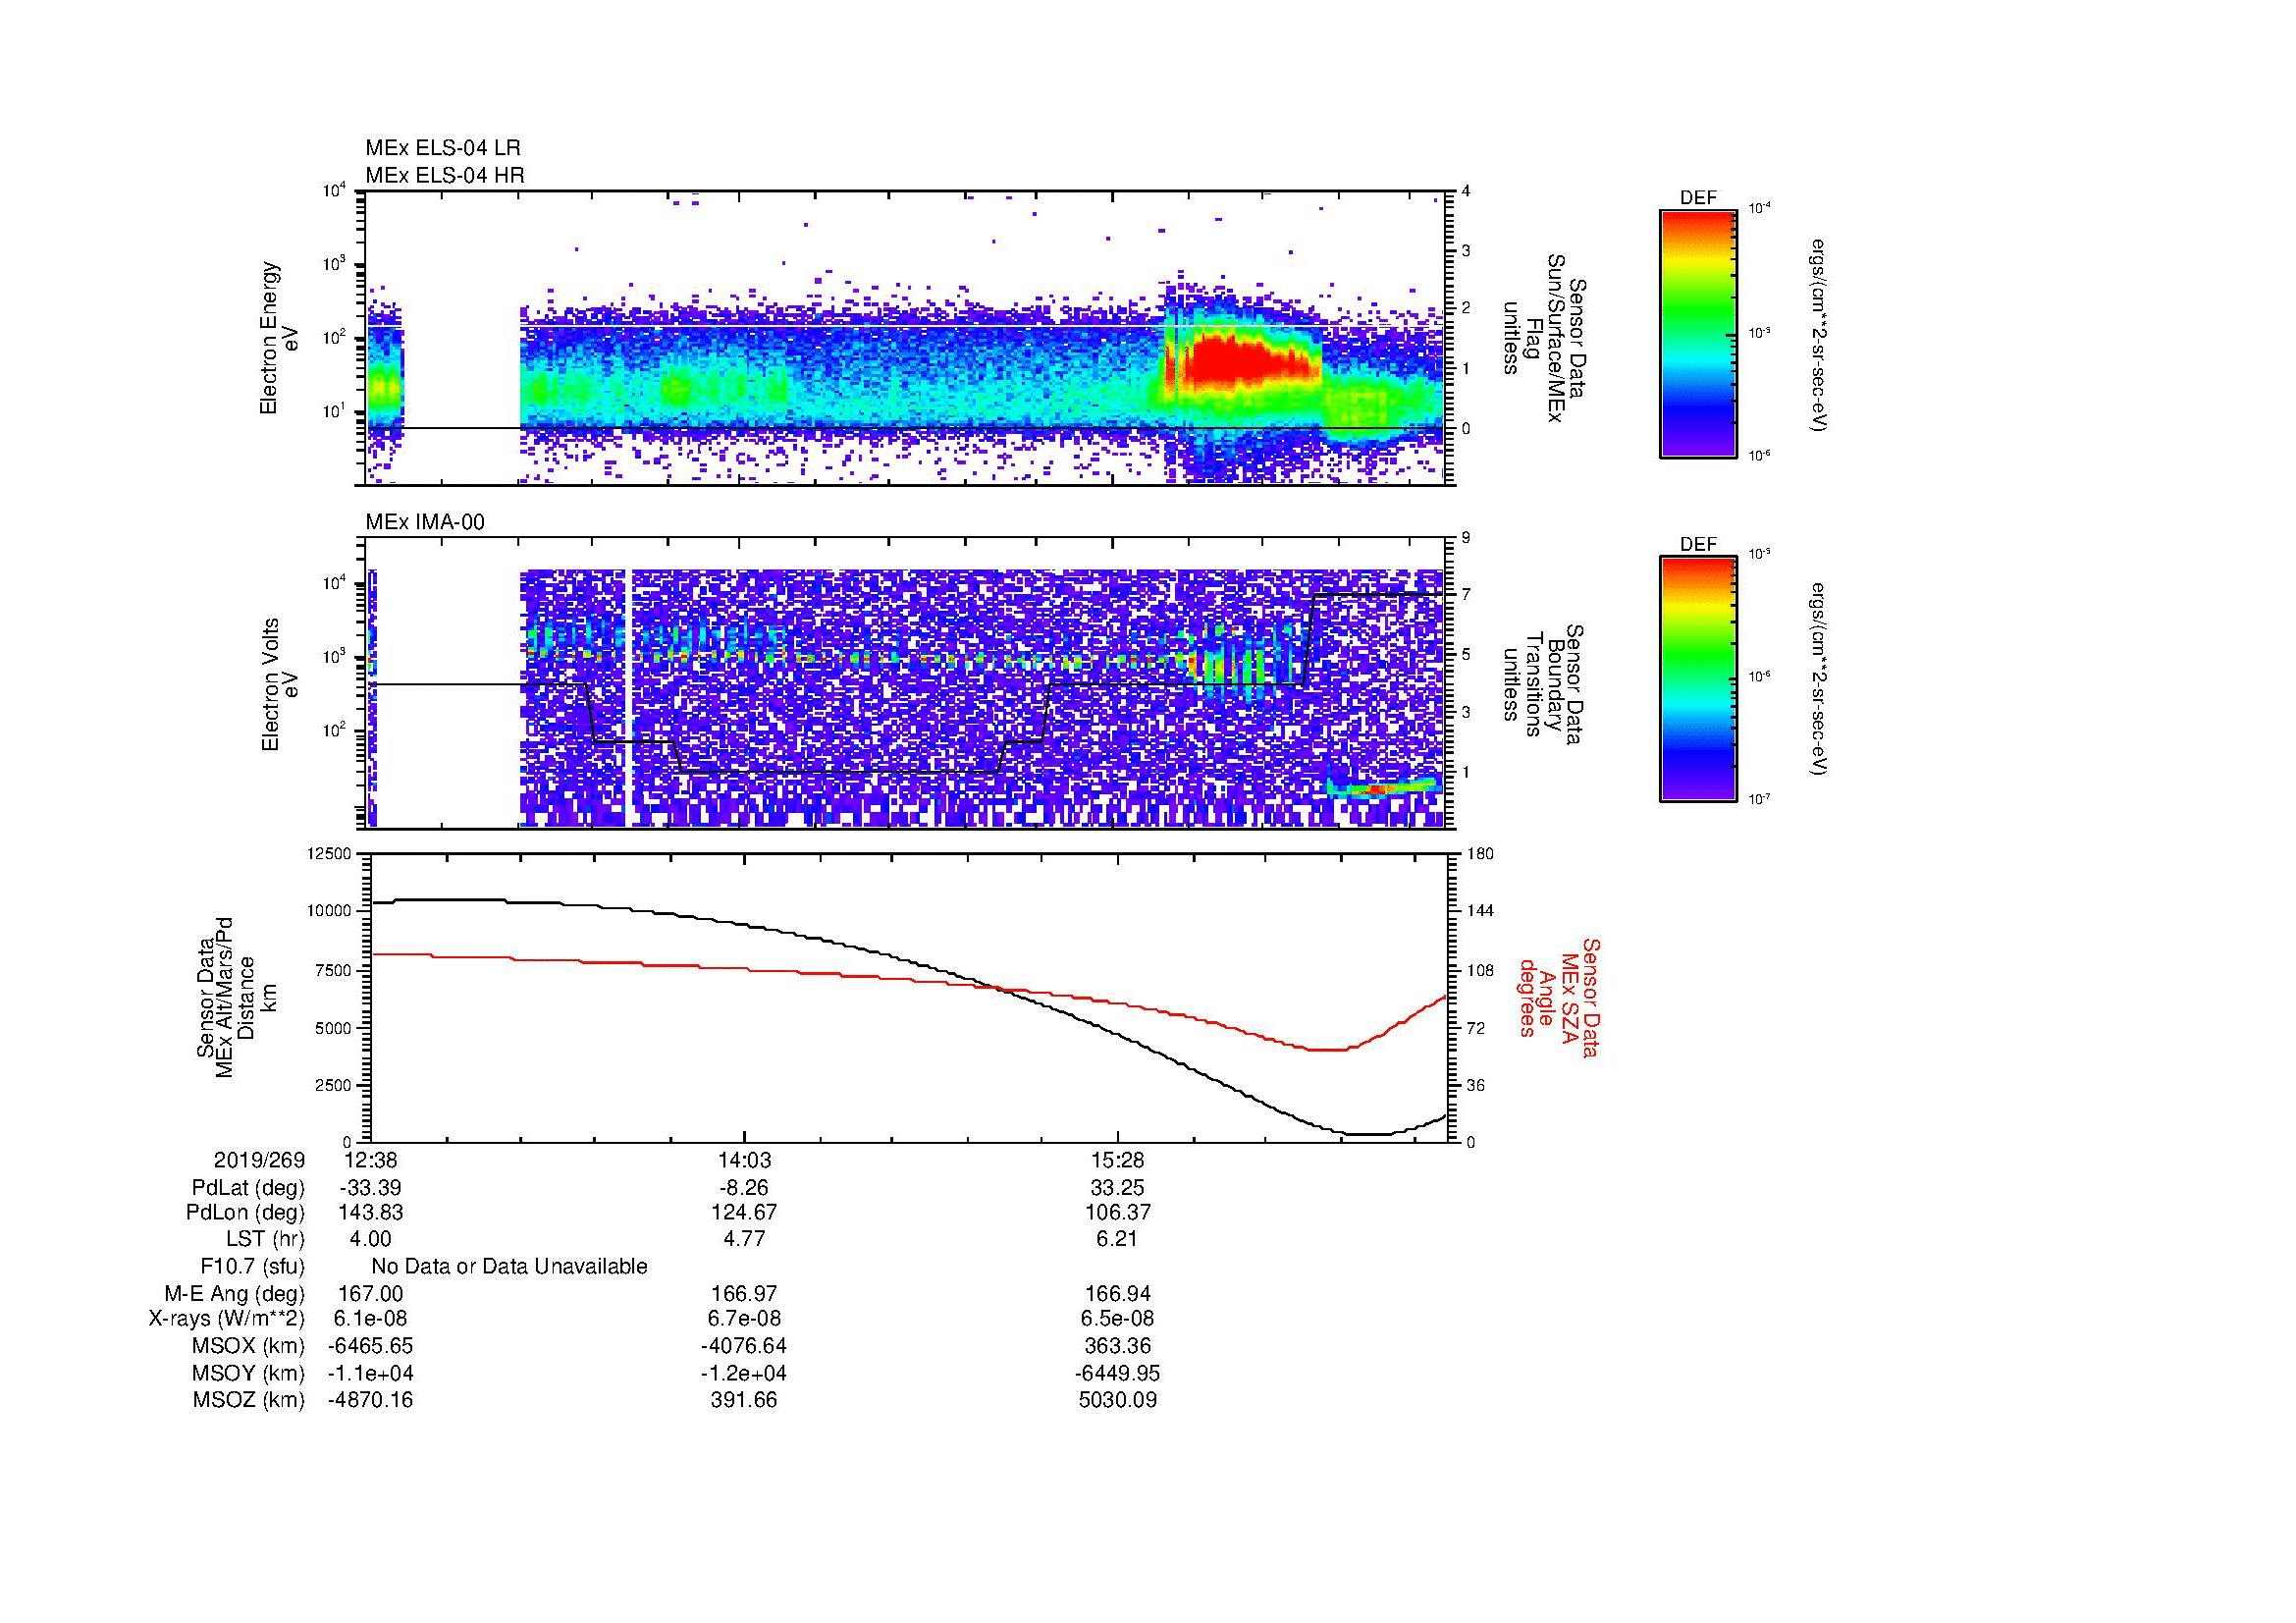Screen dimensions: 2296x1623
Task: Click M-E Ang value 167.00
Action: click(x=371, y=1294)
